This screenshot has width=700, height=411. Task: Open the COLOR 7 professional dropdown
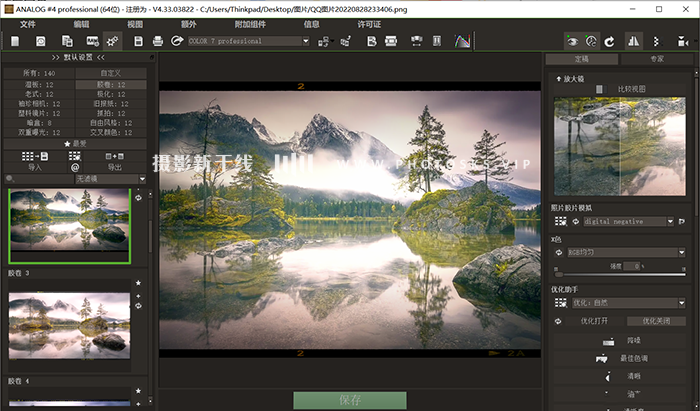tap(249, 41)
